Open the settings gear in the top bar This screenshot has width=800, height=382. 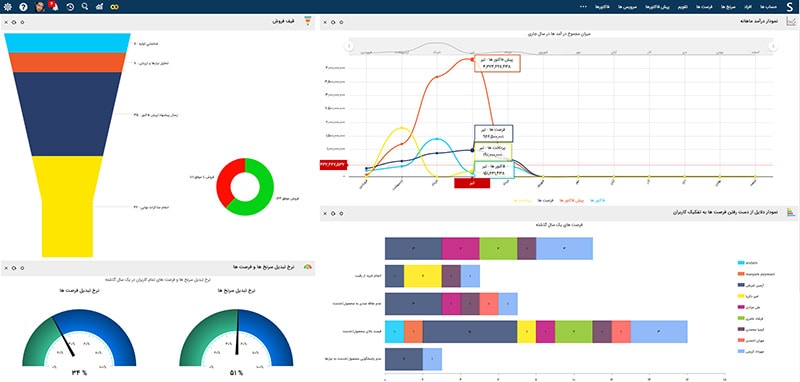pos(7,7)
